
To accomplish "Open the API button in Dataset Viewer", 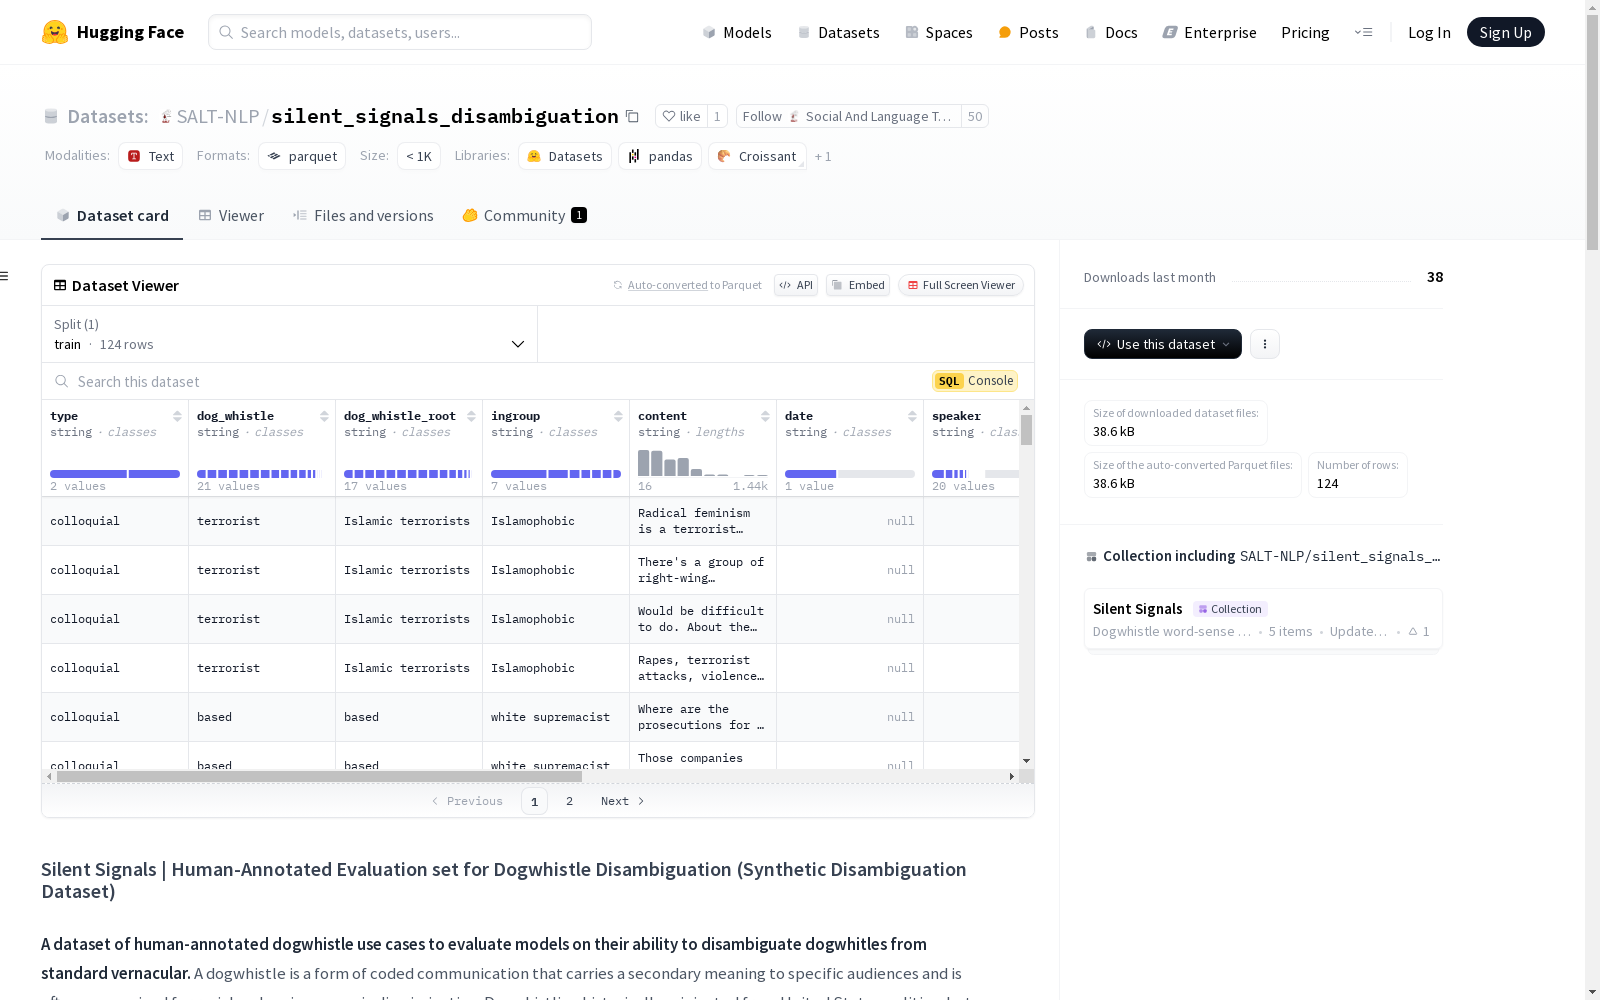I will (x=796, y=285).
